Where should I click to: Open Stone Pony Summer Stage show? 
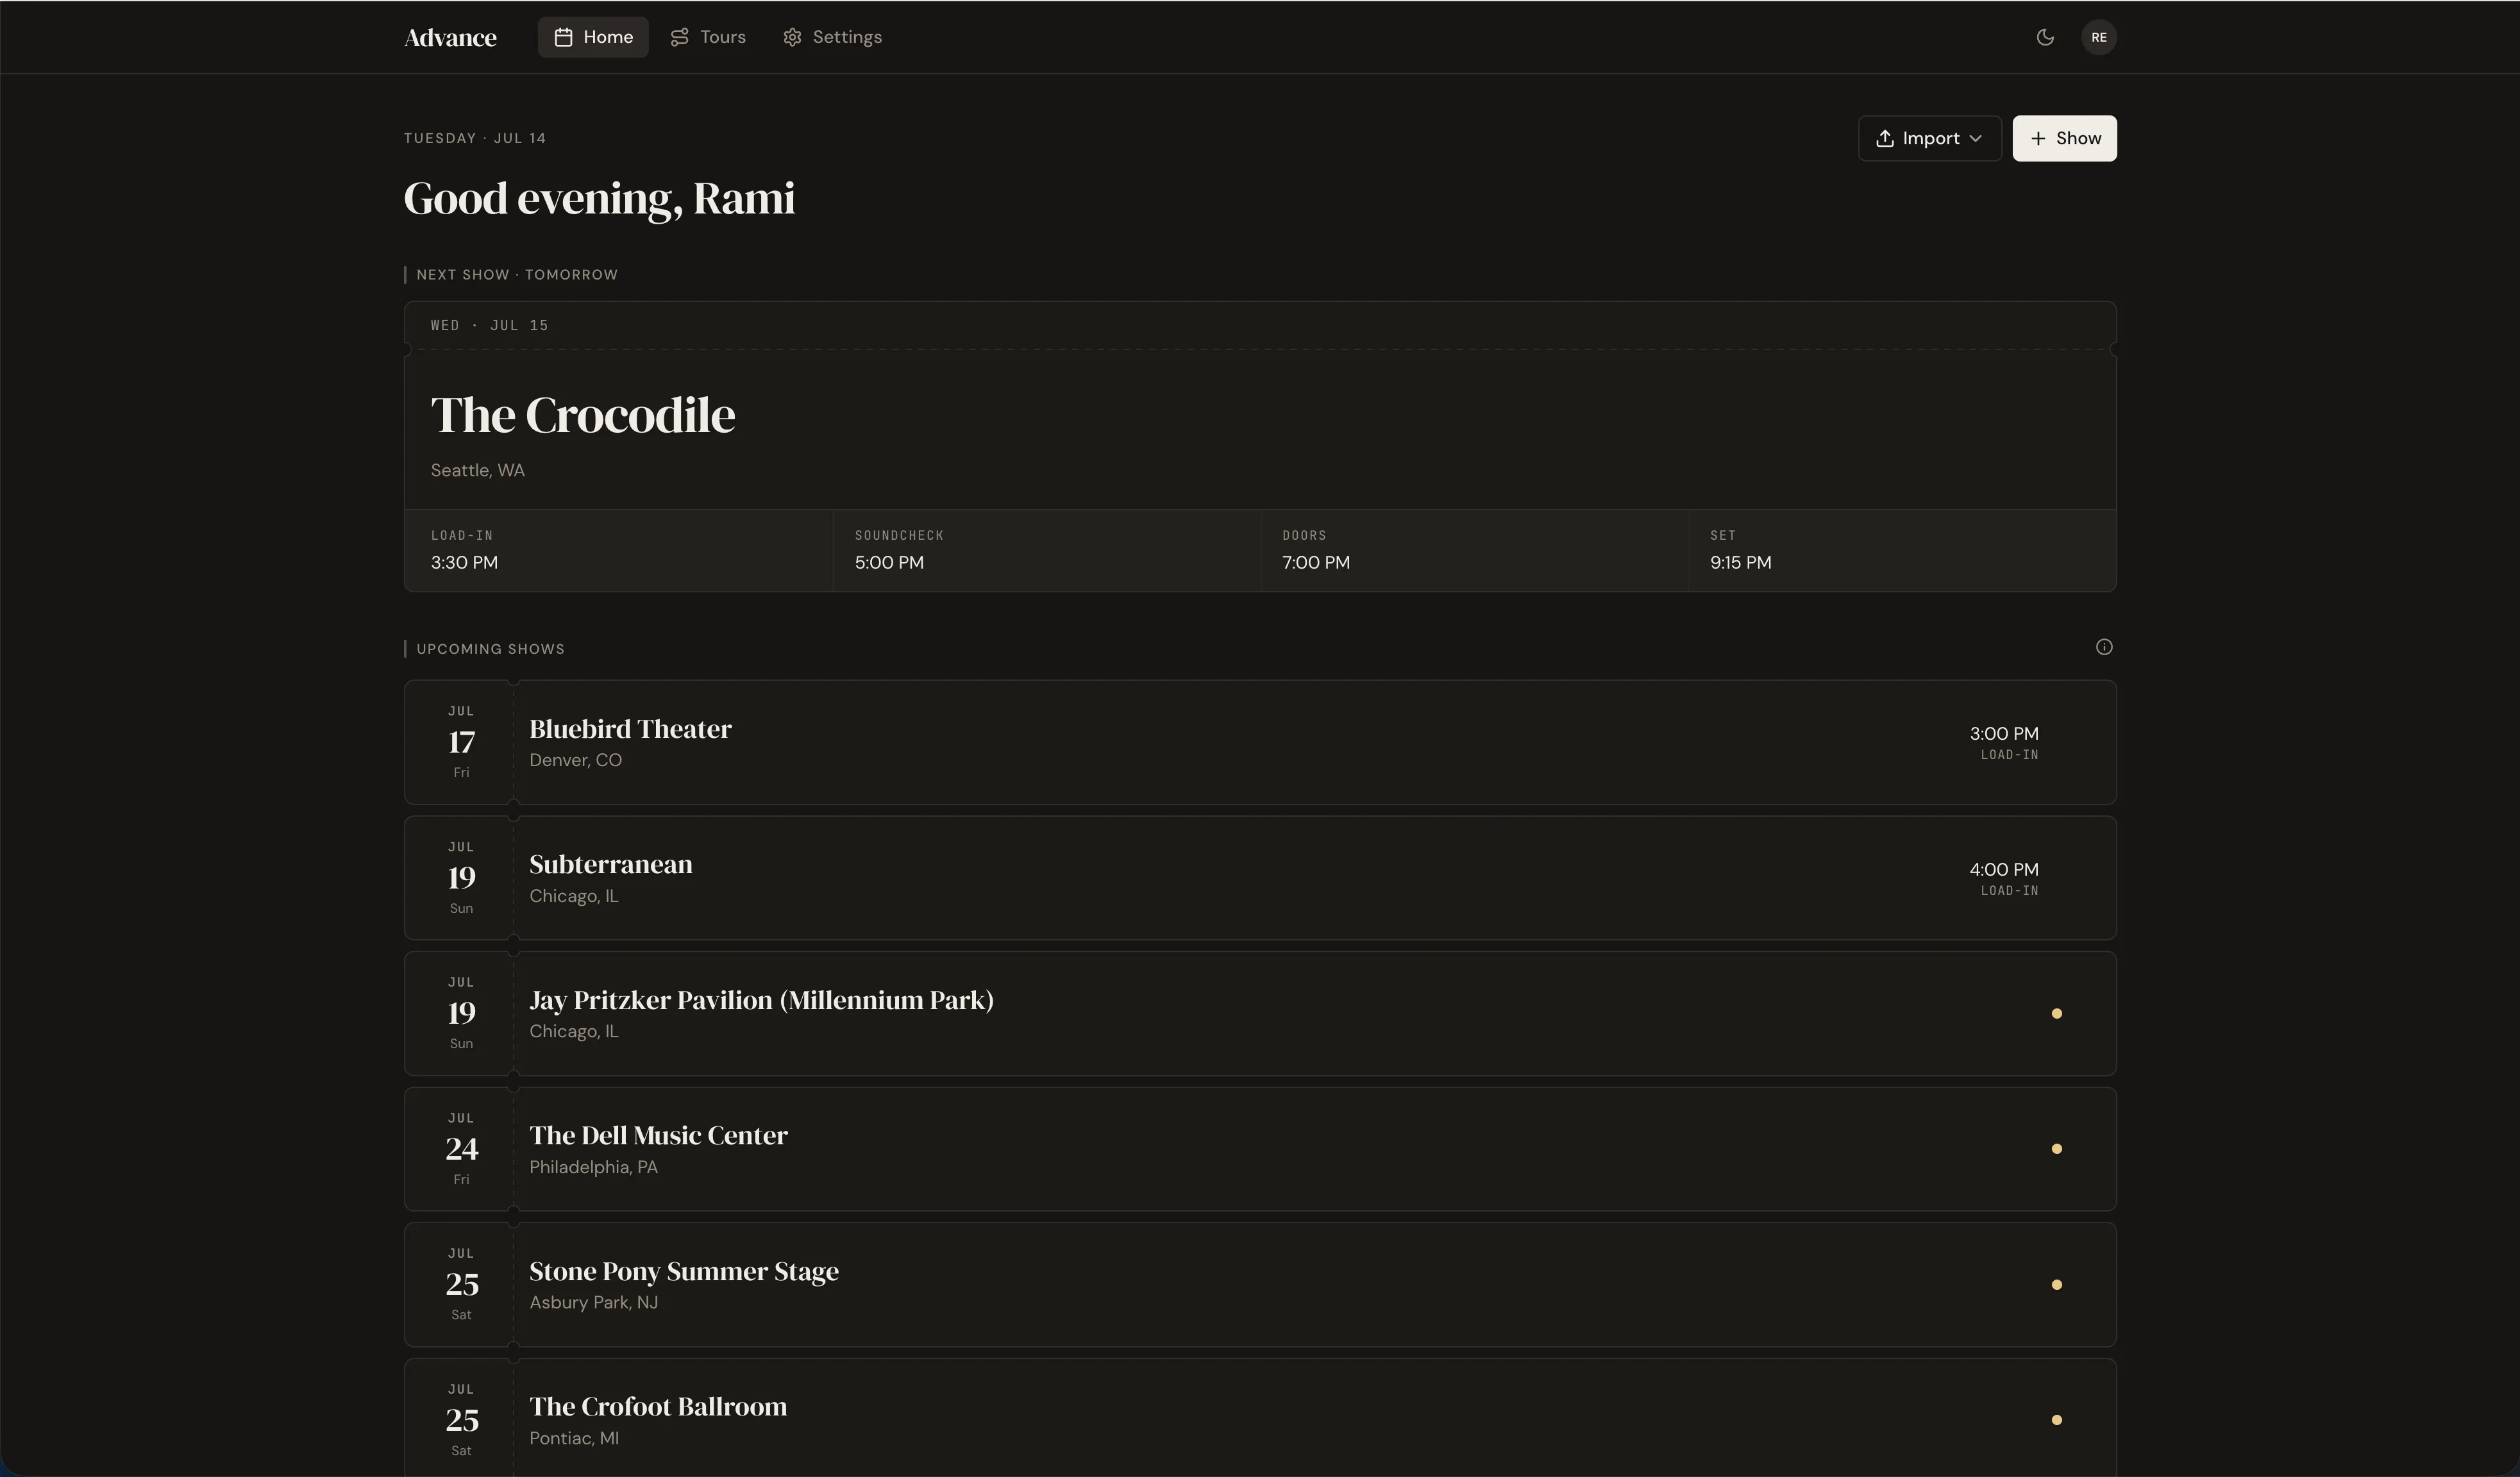1260,1284
